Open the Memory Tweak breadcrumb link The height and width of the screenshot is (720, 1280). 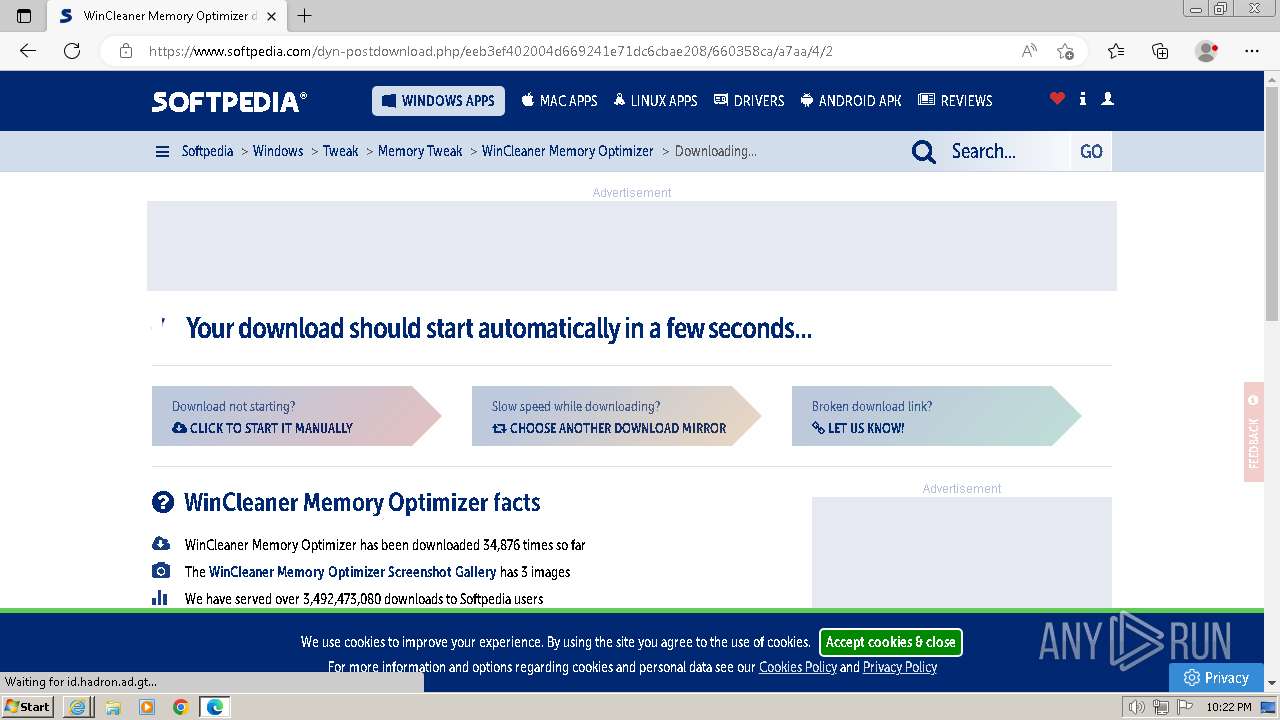tap(420, 151)
